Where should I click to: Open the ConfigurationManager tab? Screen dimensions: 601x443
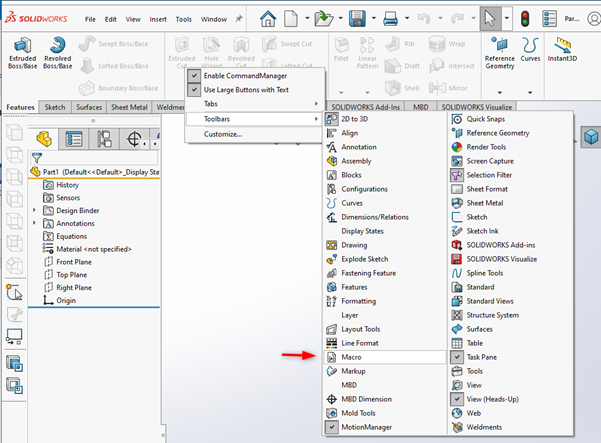coord(104,138)
